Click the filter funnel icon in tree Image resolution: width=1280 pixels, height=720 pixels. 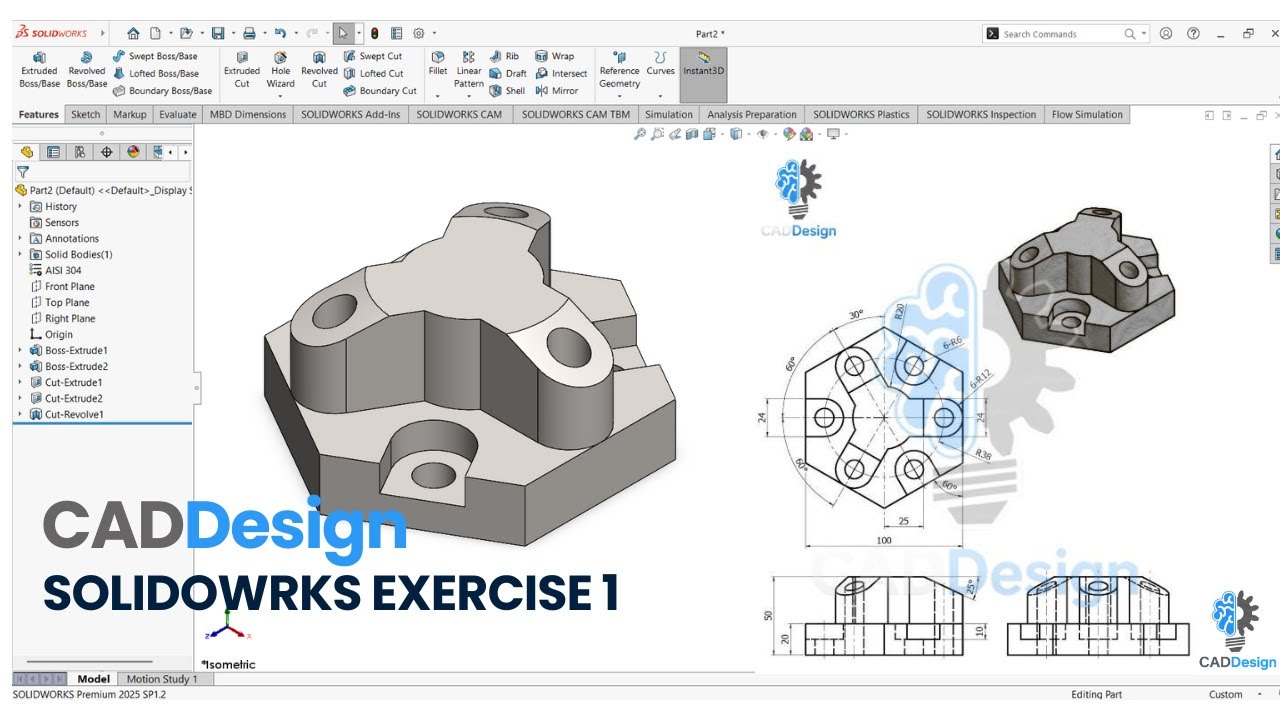pyautogui.click(x=22, y=171)
